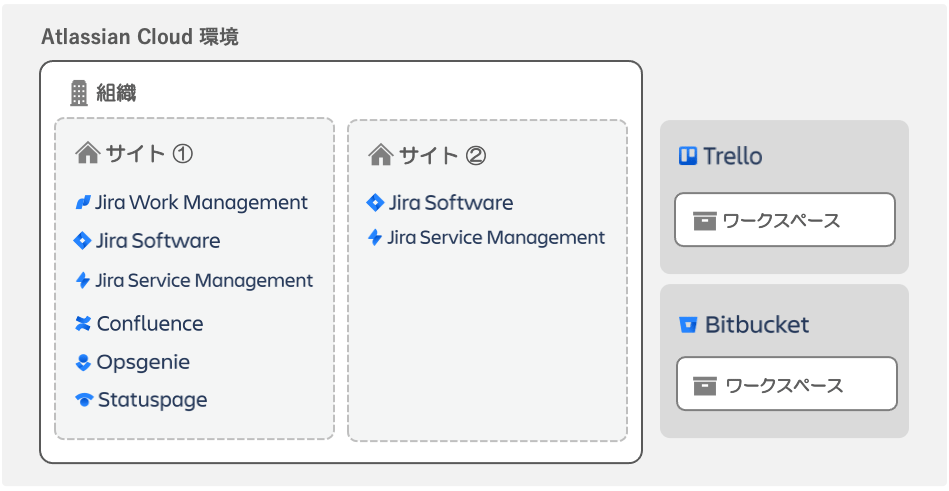Viewport: 949px width, 491px height.
Task: Click the organization building icon
Action: [x=79, y=93]
